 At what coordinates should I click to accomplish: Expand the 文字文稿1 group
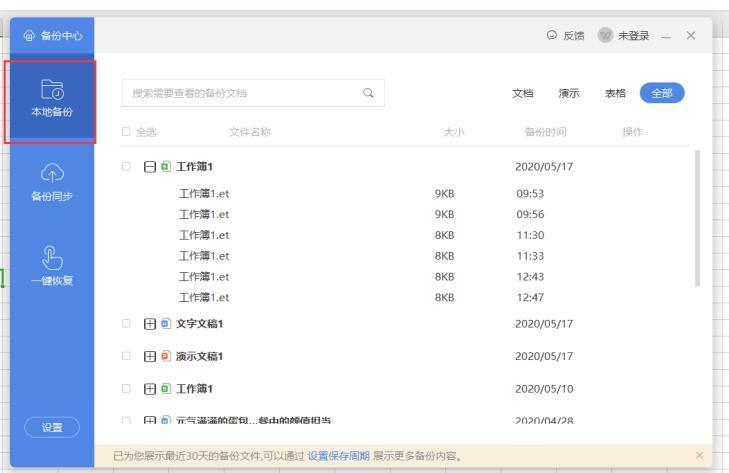[x=147, y=325]
